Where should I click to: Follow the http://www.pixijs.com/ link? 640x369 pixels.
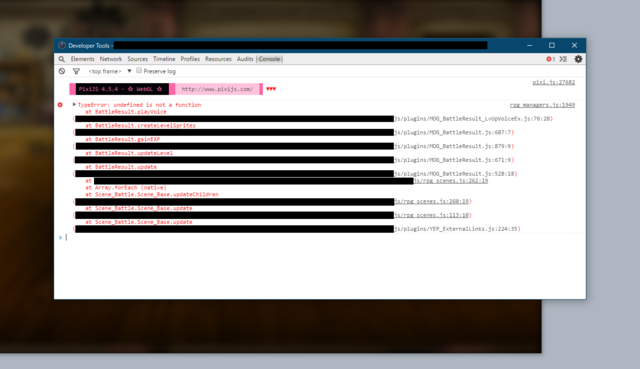click(218, 89)
